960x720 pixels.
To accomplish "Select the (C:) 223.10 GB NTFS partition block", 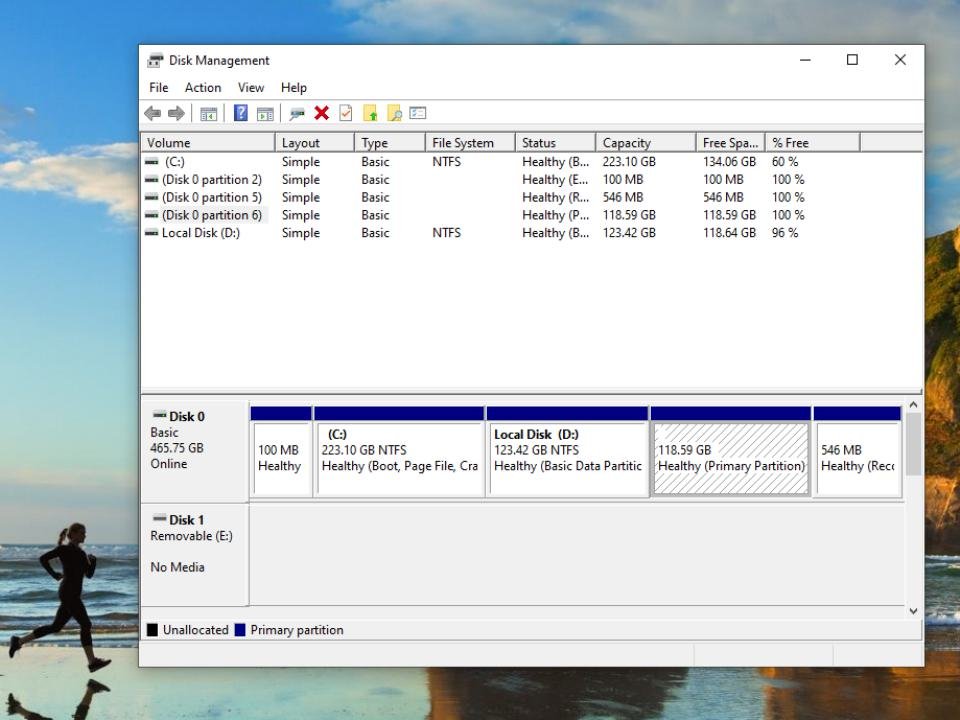I will click(399, 452).
